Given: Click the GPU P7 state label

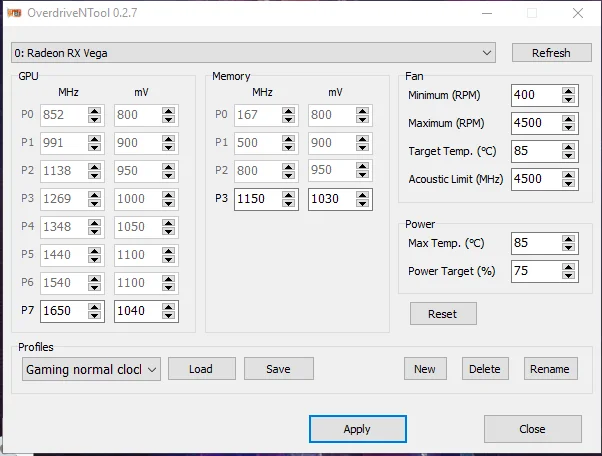Looking at the screenshot, I should (x=28, y=310).
